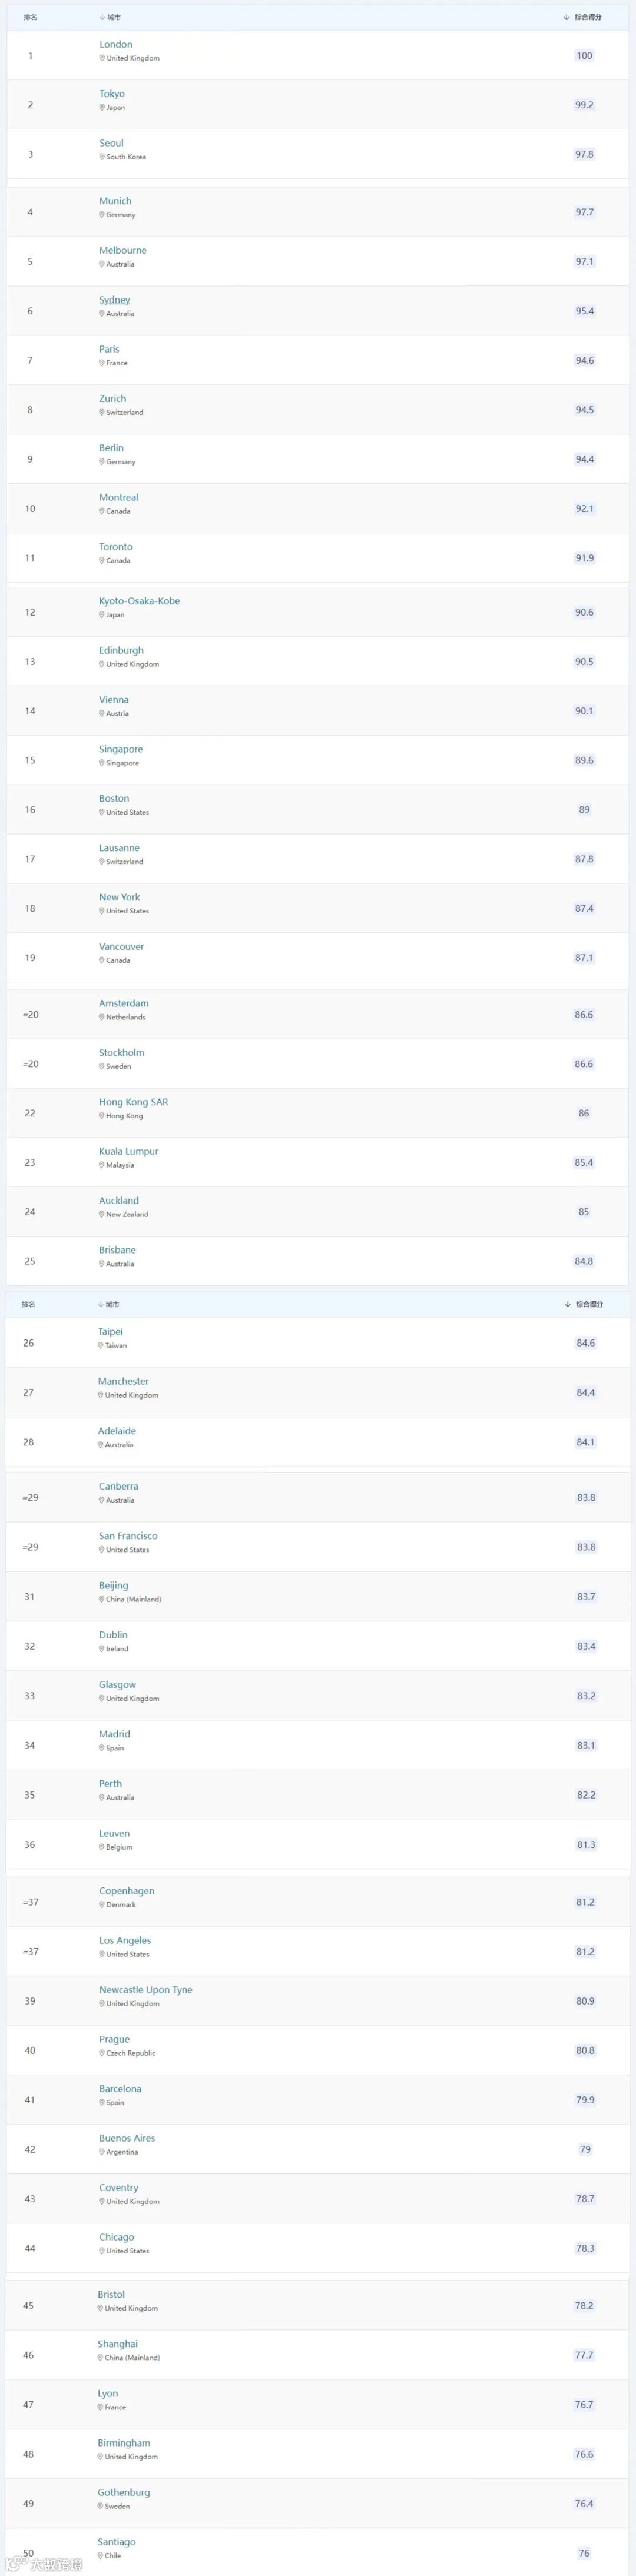
Task: Click the pin icon beside Hong Kong country label
Action: pyautogui.click(x=102, y=1116)
